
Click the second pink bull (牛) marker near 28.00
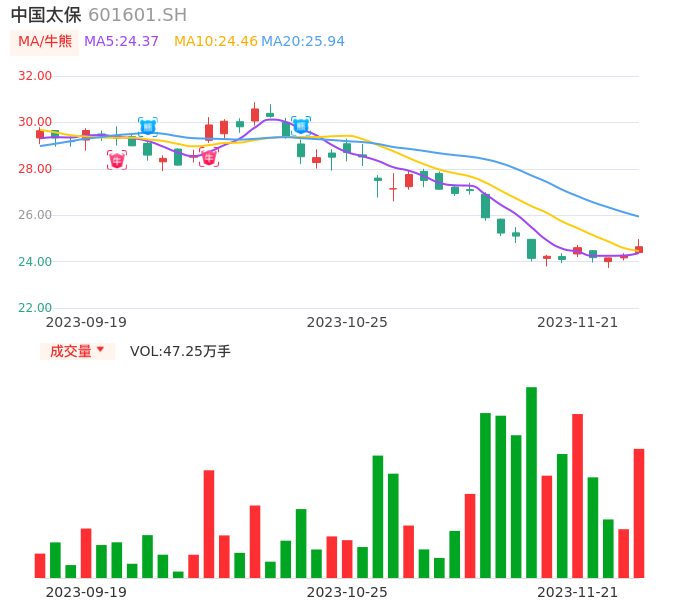(x=209, y=157)
